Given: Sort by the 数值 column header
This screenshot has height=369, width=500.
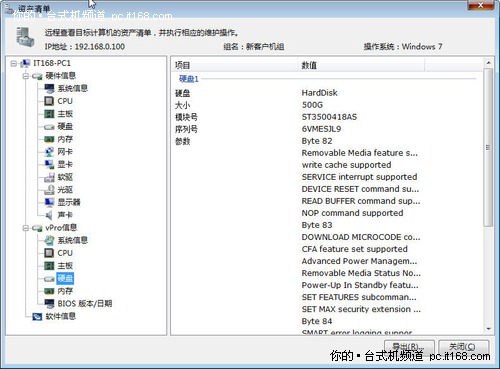Looking at the screenshot, I should [361, 65].
